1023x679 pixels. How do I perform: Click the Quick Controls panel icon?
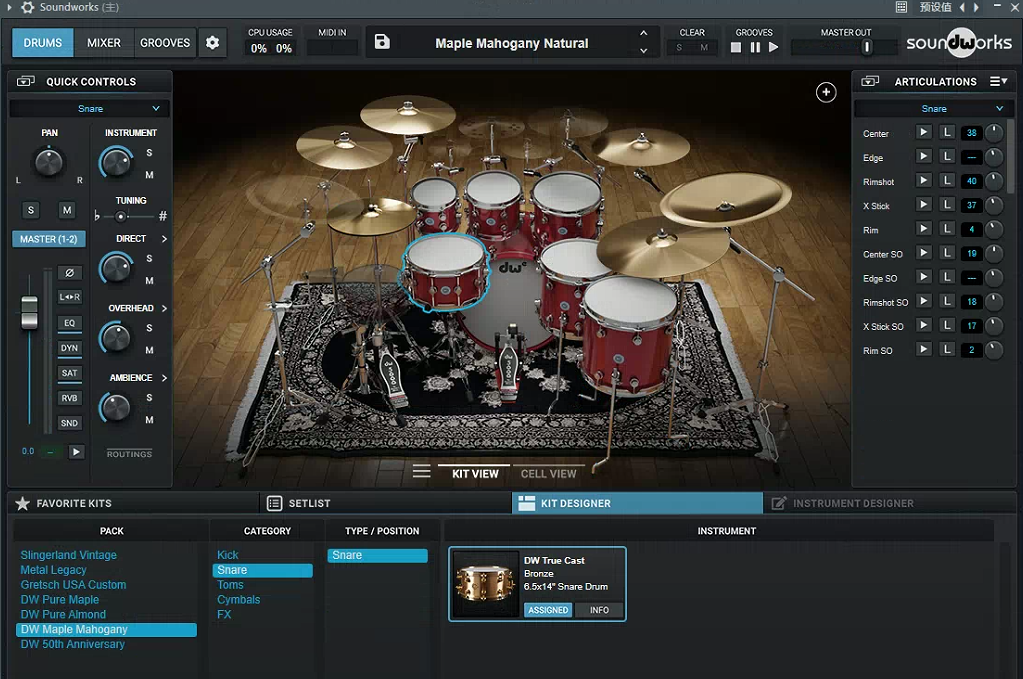25,82
